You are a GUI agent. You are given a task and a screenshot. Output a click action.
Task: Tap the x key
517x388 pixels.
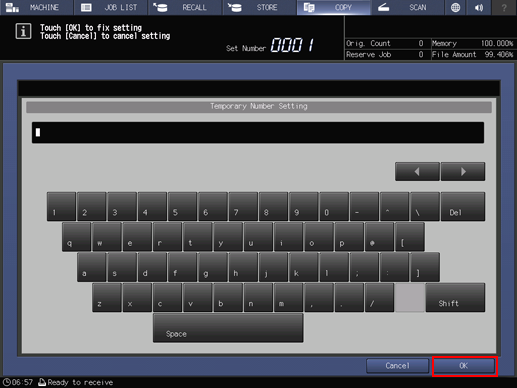click(x=137, y=297)
